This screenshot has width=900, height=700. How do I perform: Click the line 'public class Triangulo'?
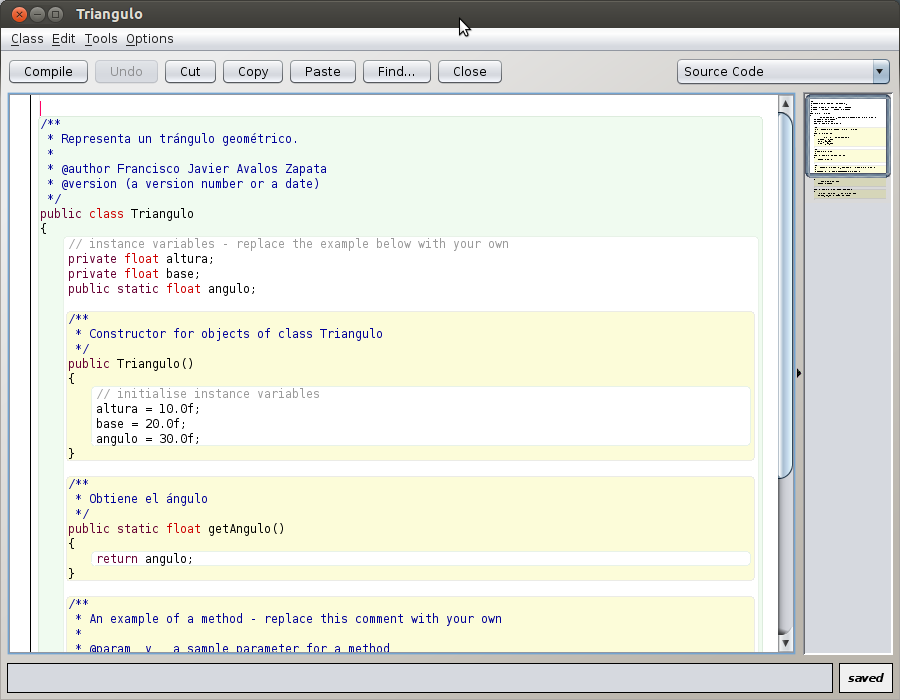point(117,213)
